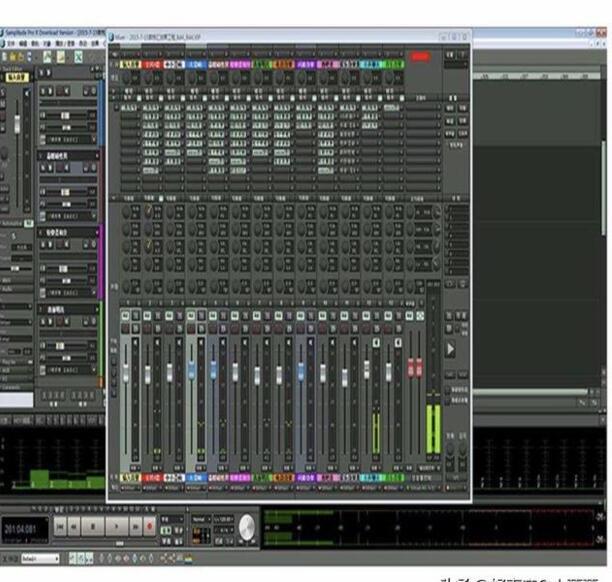
Task: Click the crossed-arrows button at the mixer master strip's top
Action: (420, 315)
